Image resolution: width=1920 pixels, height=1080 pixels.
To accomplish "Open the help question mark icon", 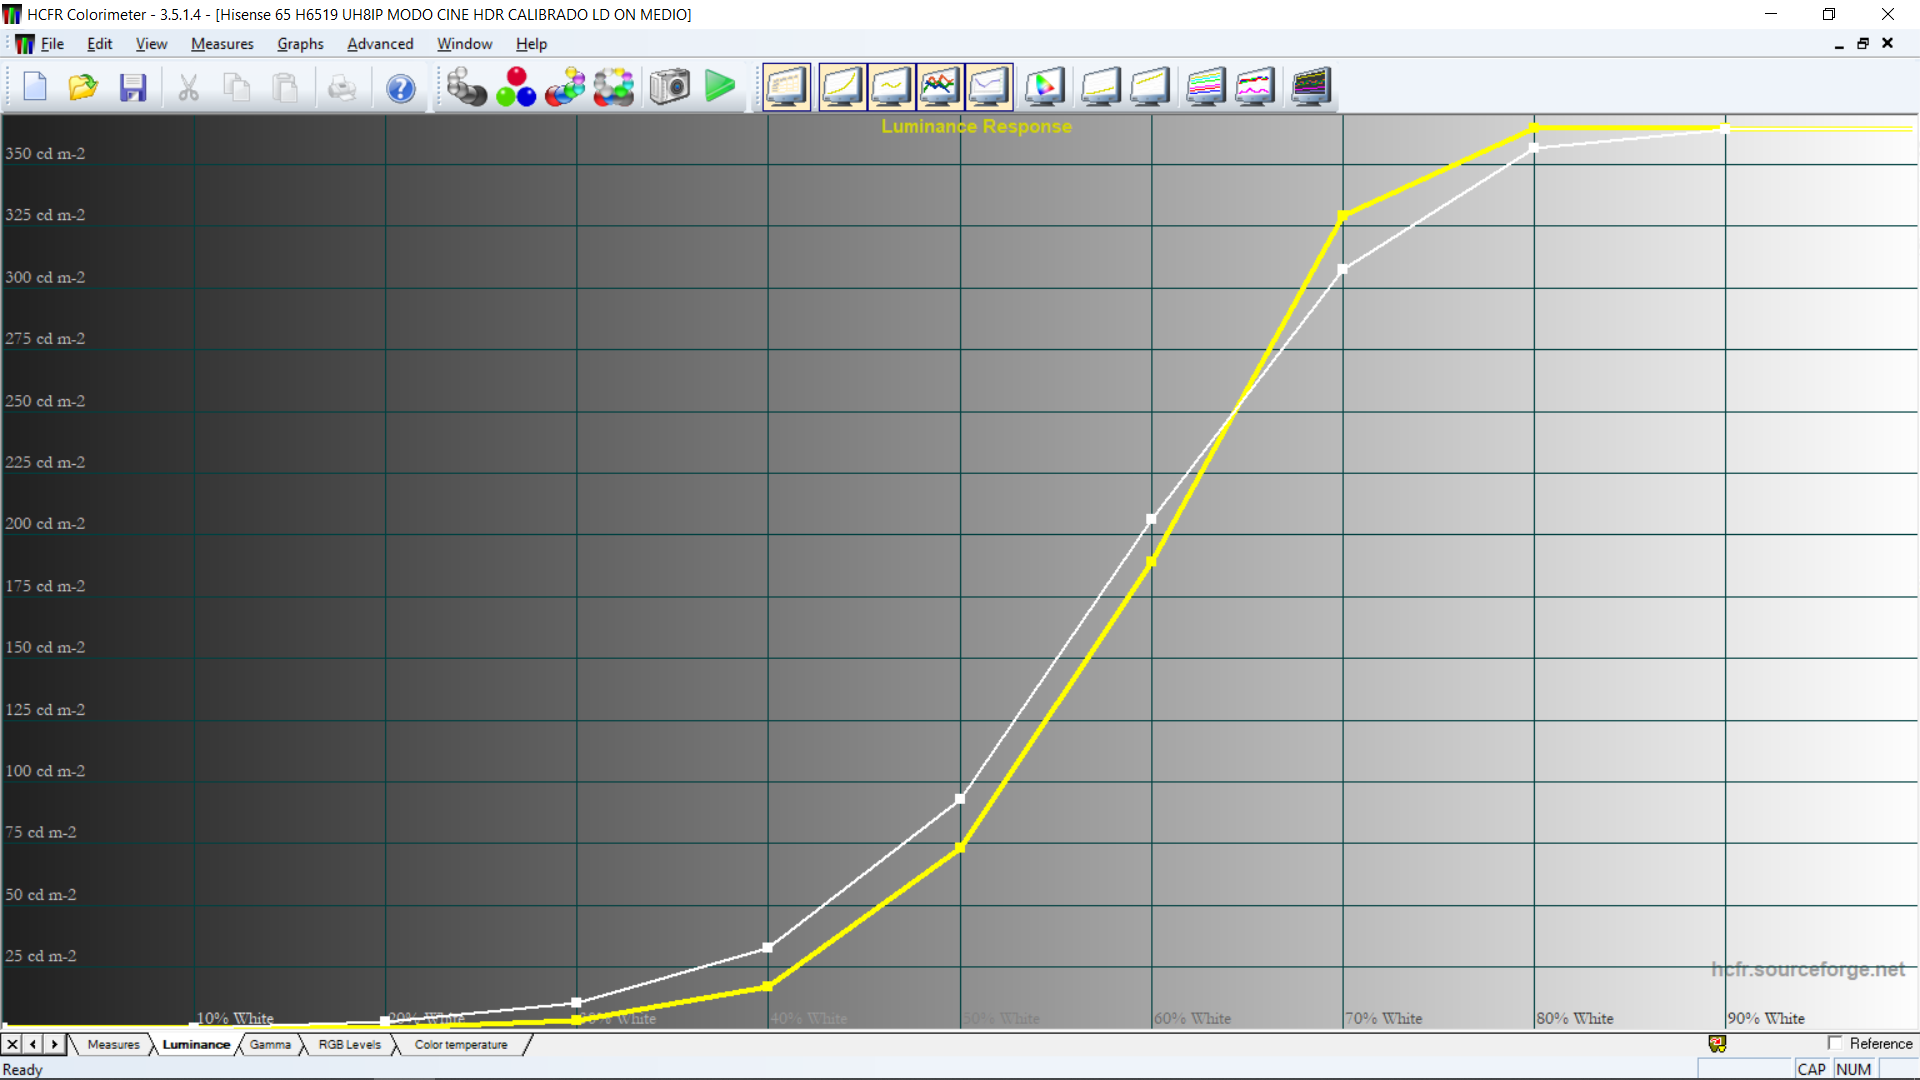I will pos(401,88).
